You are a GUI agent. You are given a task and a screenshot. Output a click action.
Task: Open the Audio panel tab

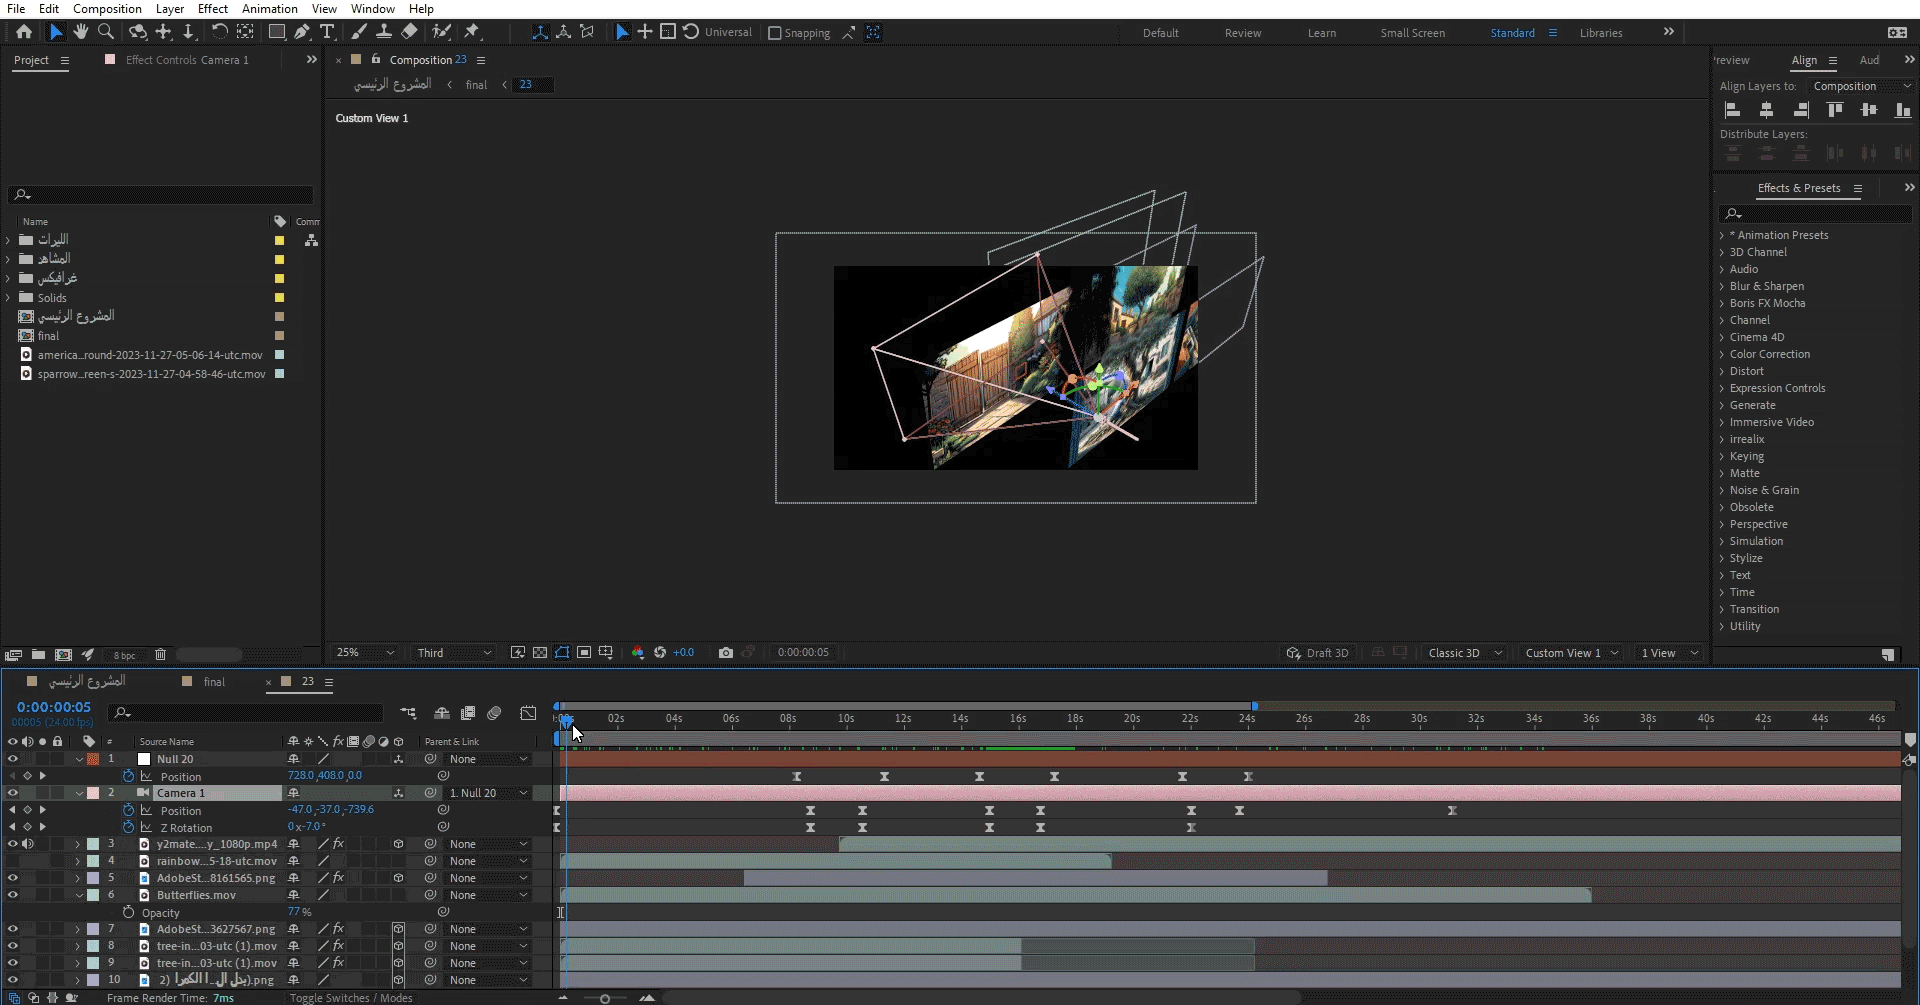(1869, 60)
